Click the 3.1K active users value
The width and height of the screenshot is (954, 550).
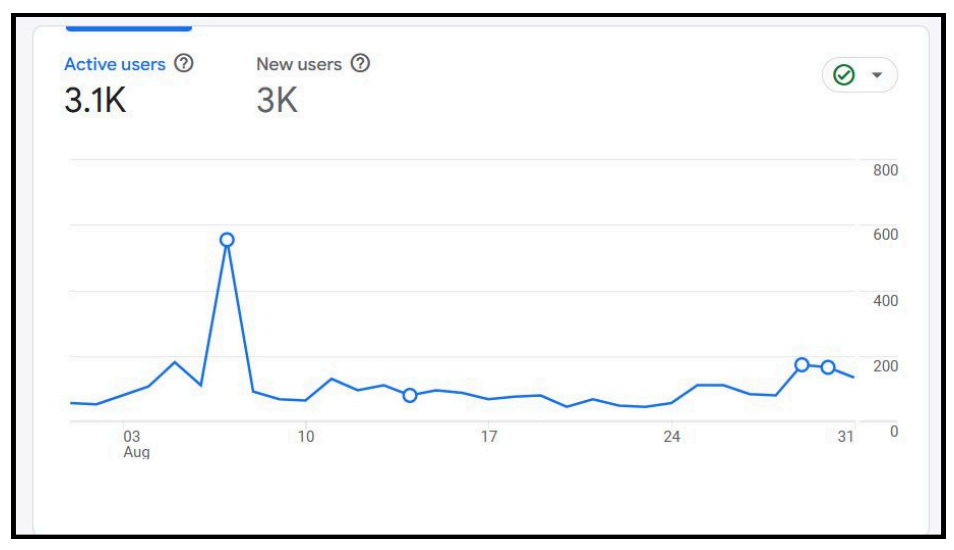(96, 100)
